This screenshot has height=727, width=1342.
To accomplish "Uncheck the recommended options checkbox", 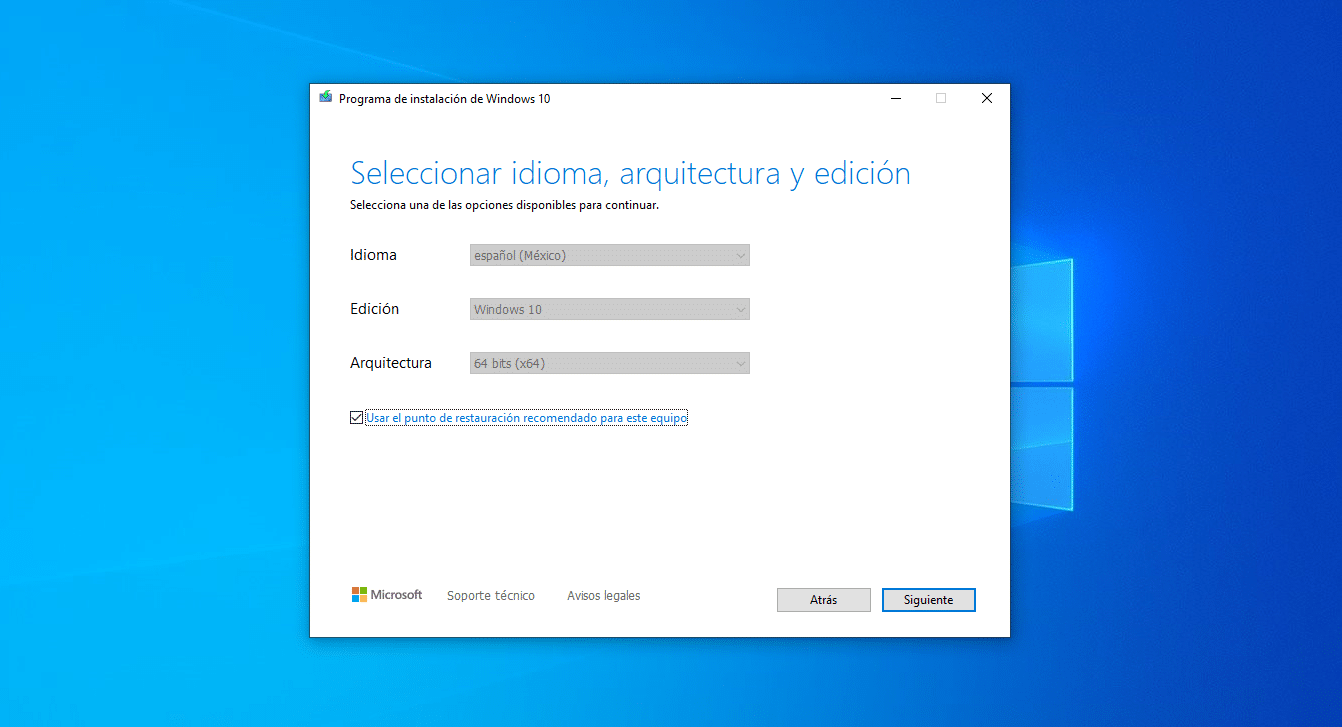I will [x=357, y=418].
